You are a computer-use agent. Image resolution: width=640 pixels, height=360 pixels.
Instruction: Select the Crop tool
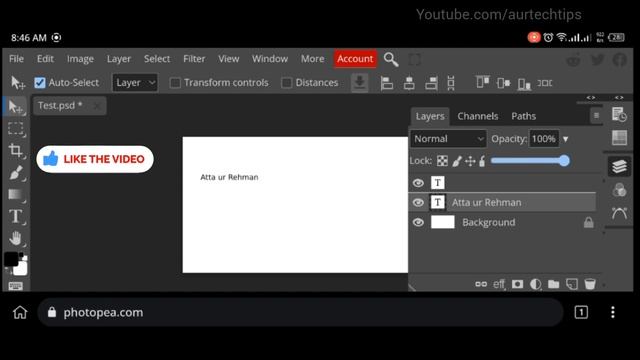(x=16, y=151)
